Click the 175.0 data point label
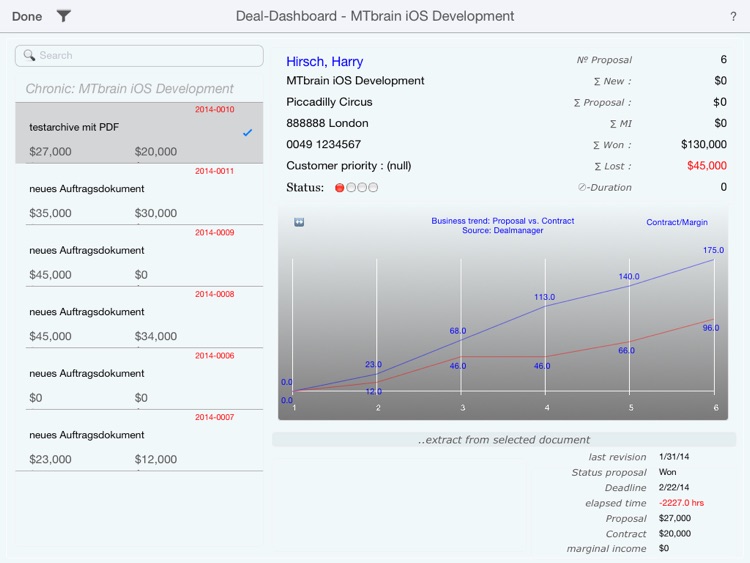 pyautogui.click(x=713, y=250)
